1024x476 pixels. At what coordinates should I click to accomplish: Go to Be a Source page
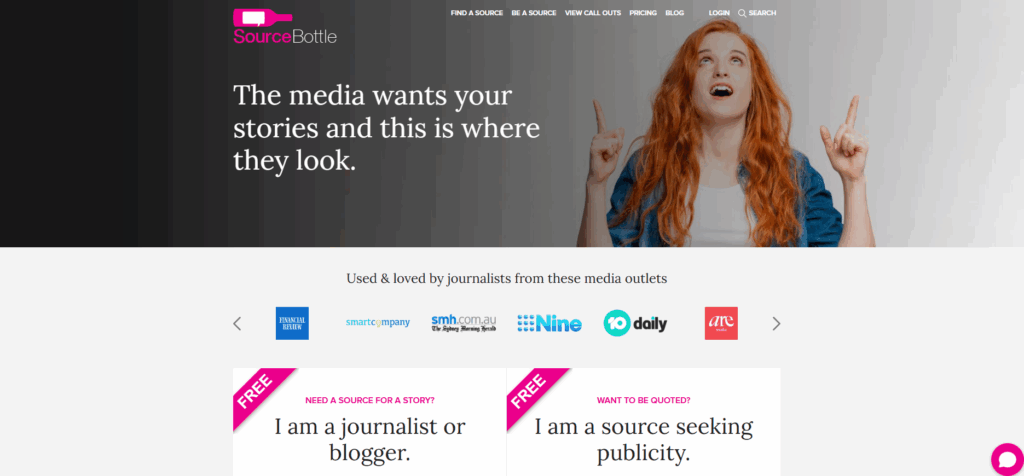tap(534, 13)
